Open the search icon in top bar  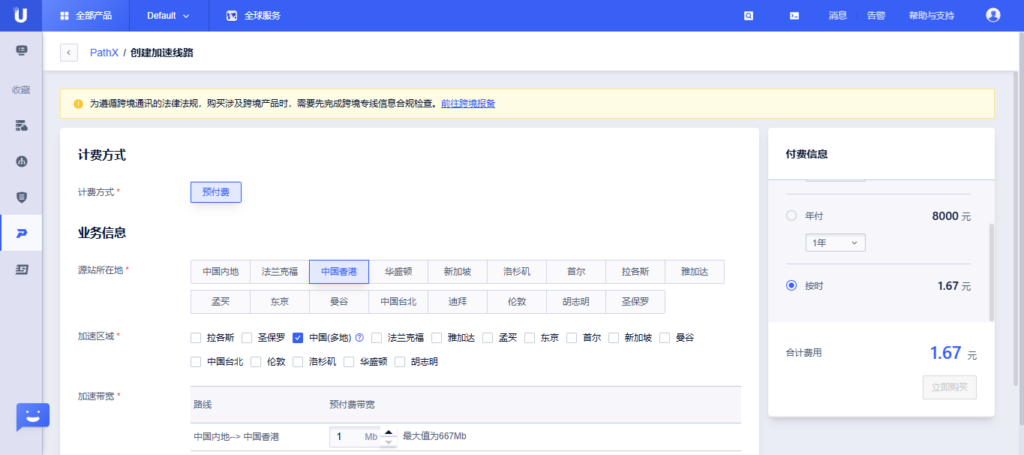[x=749, y=16]
